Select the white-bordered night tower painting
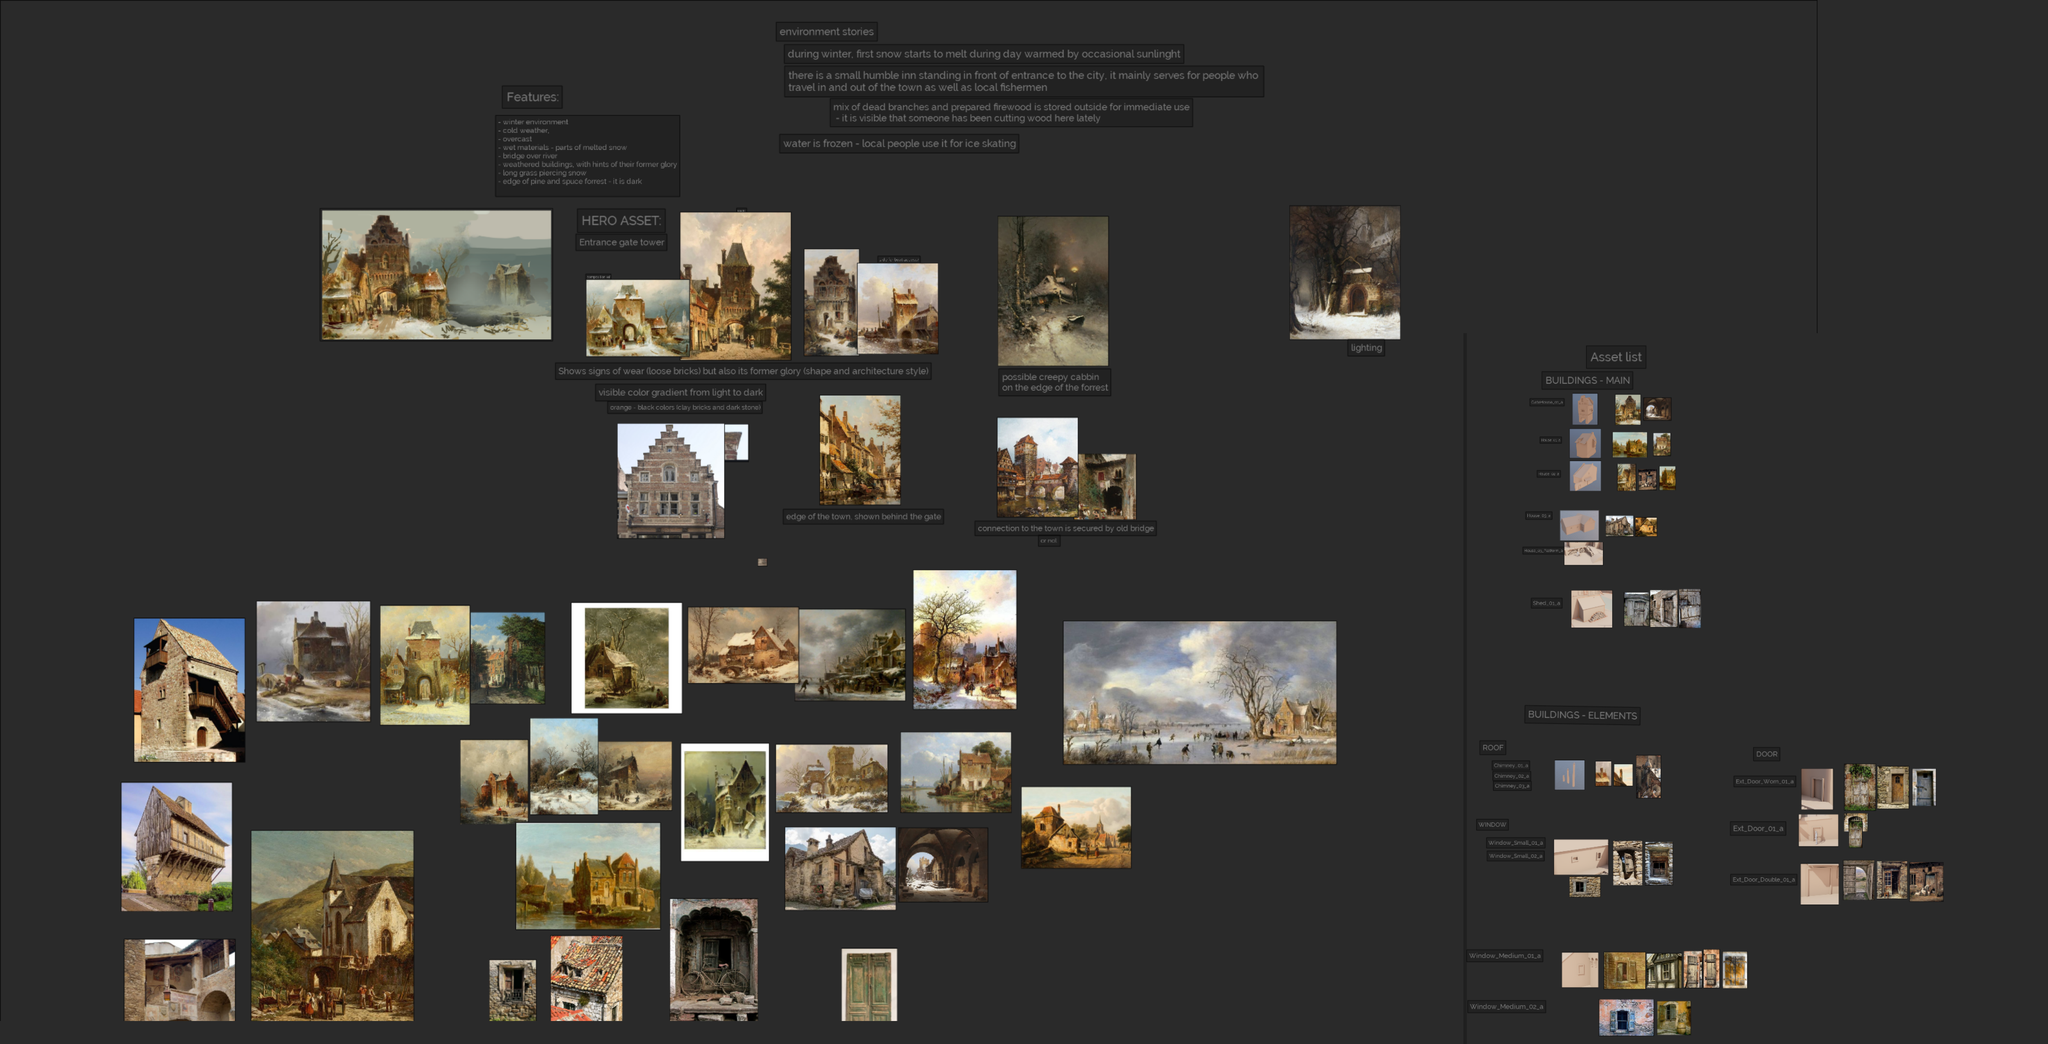2048x1044 pixels. [x=725, y=802]
